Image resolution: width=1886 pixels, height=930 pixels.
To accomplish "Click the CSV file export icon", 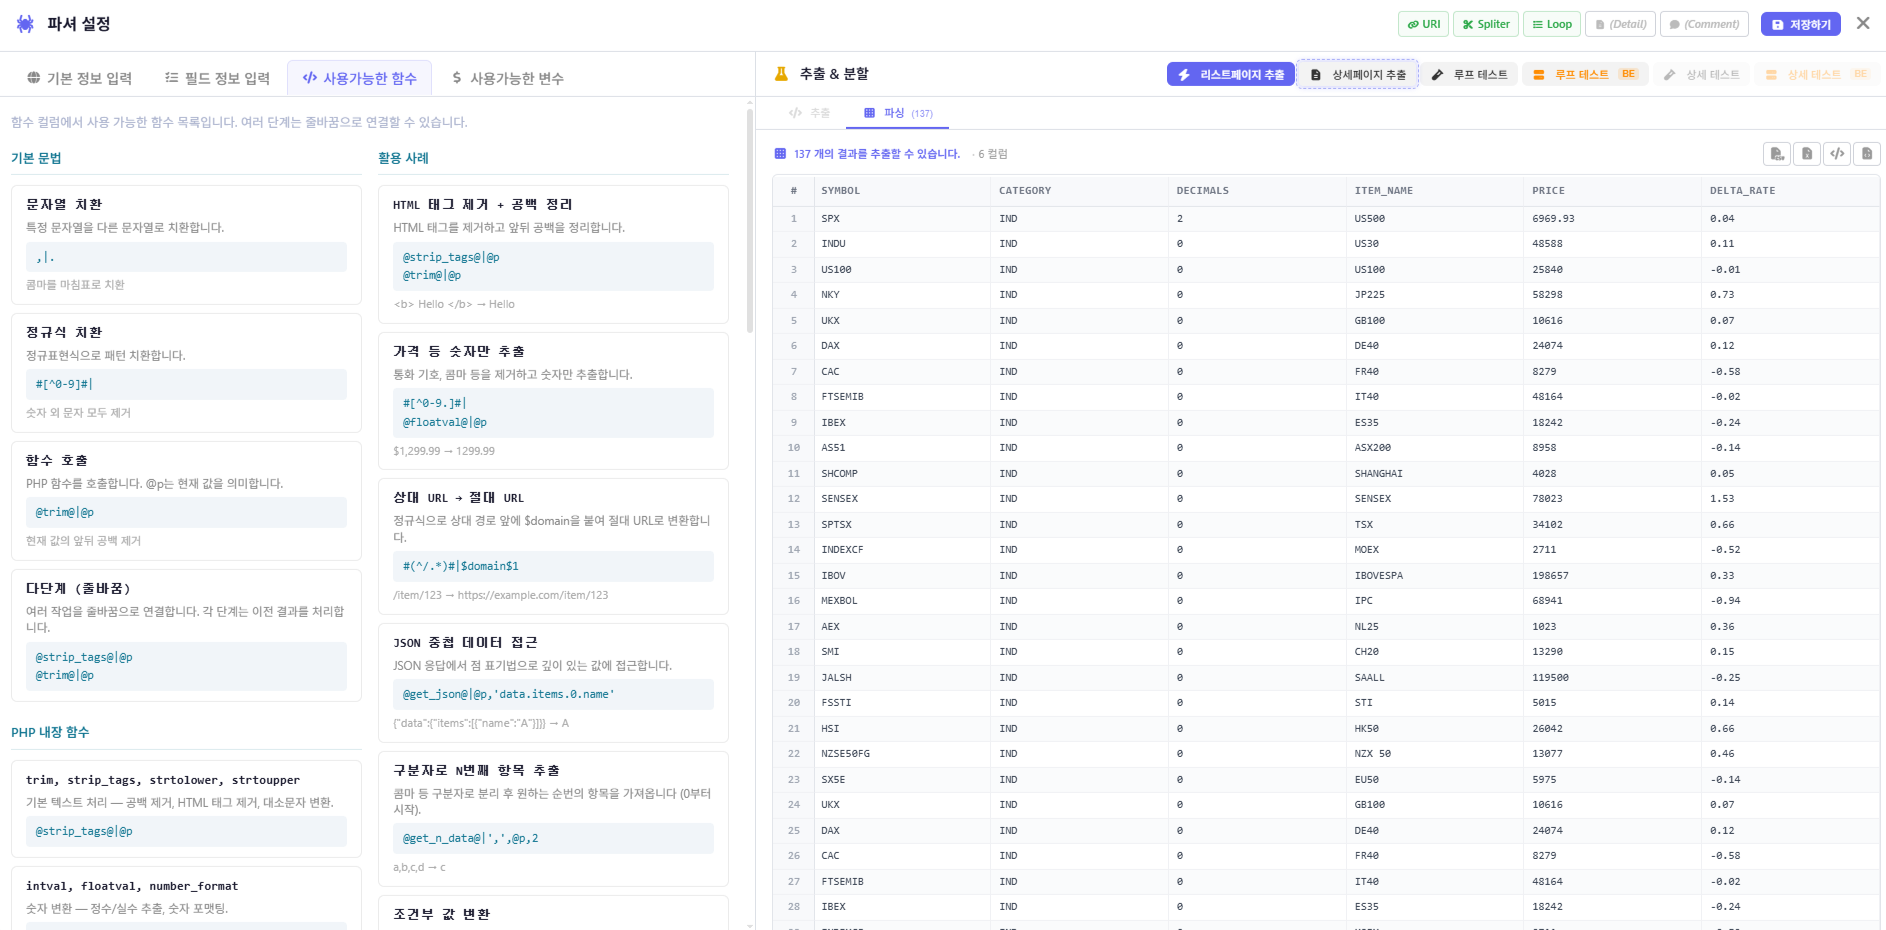I will coord(1777,154).
